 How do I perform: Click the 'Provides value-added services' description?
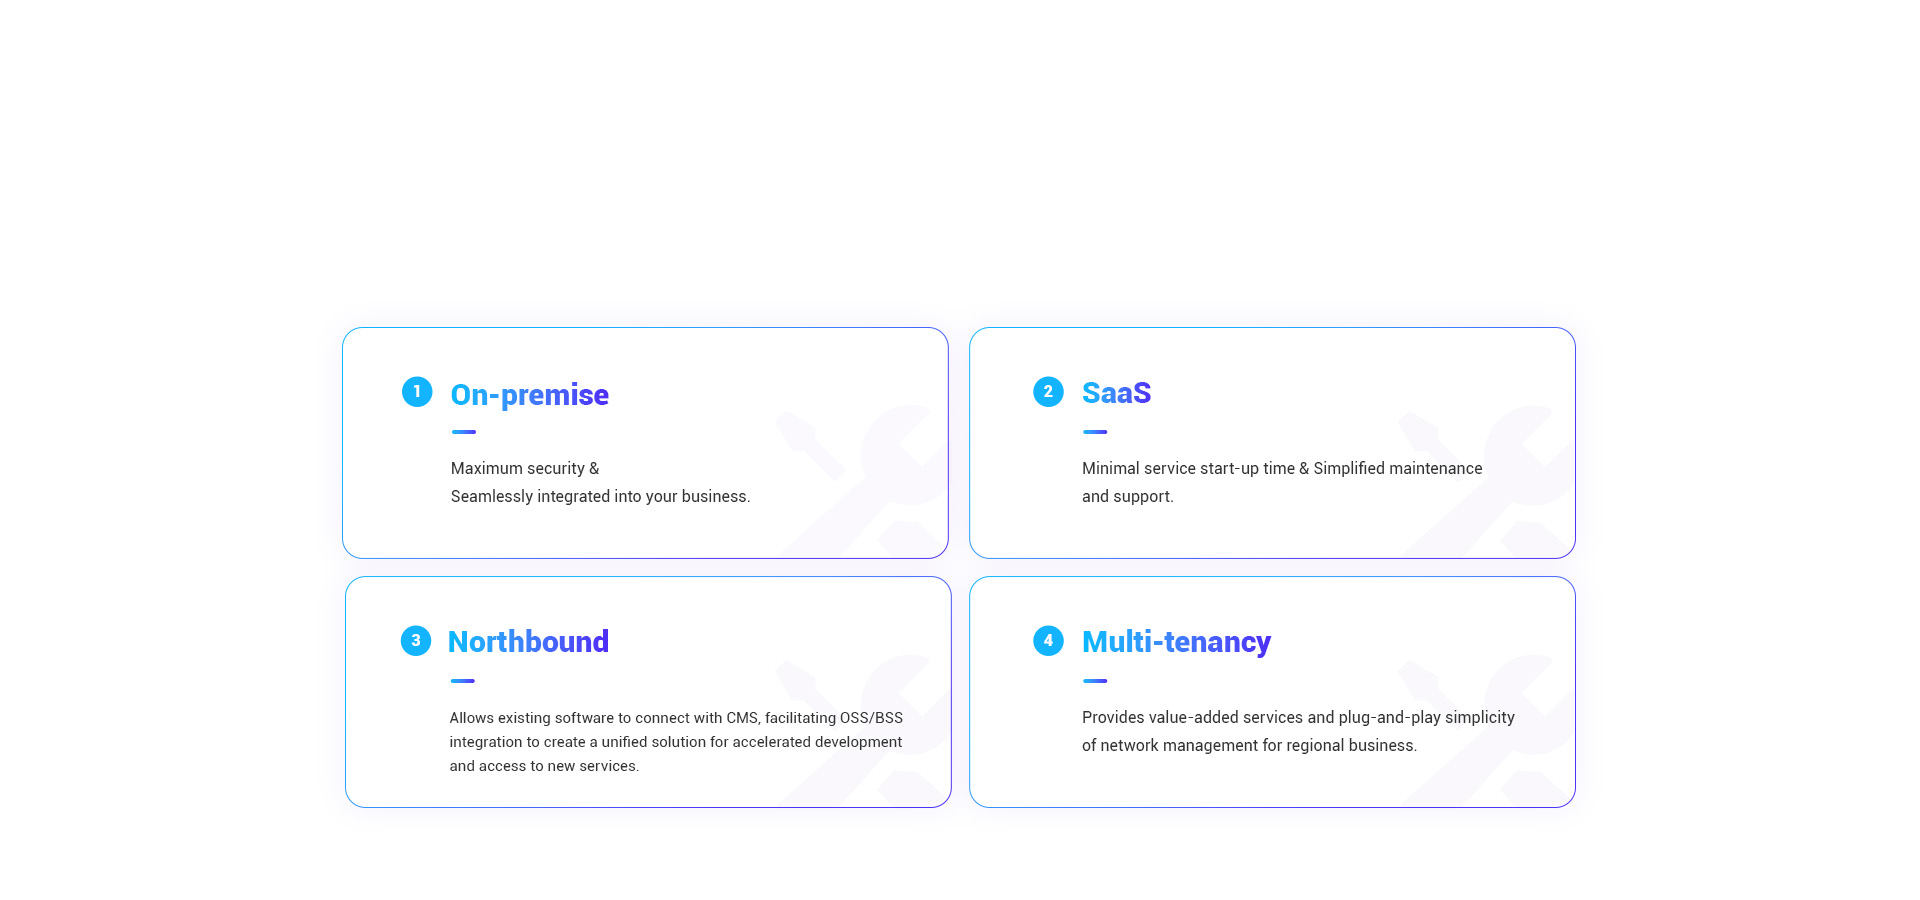[x=1298, y=731]
